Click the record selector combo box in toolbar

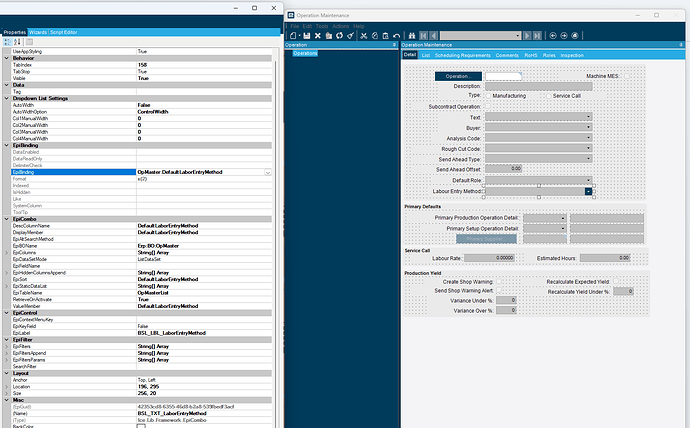[480, 36]
